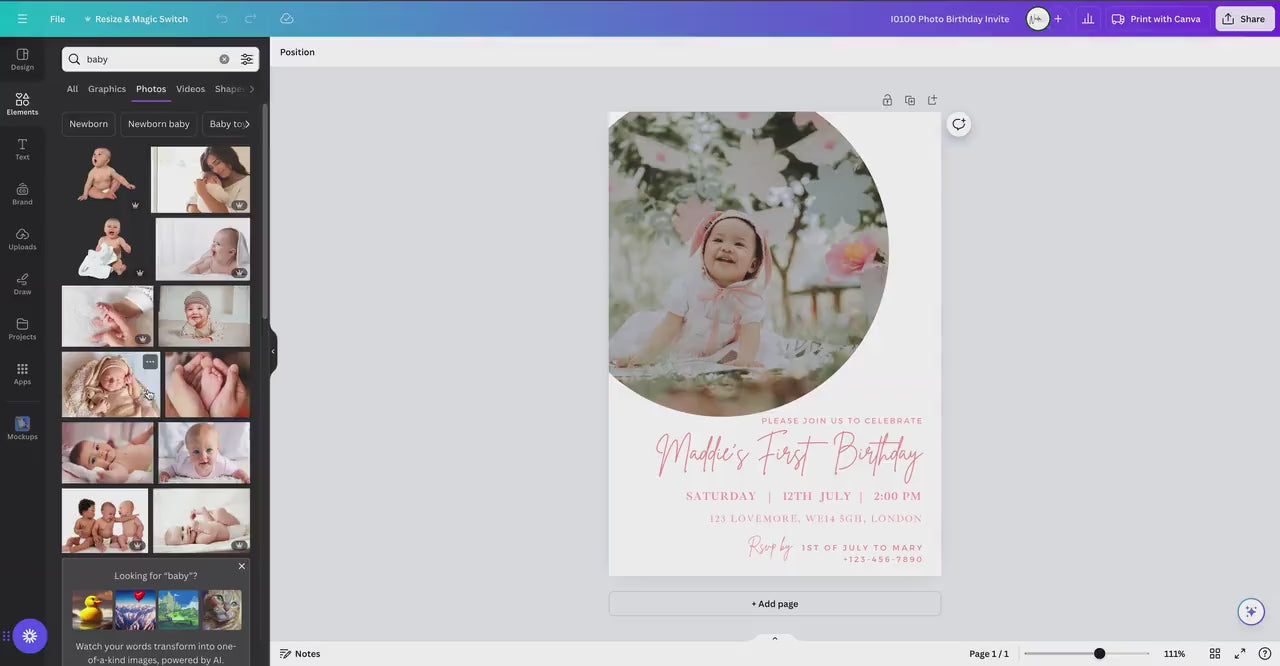
Task: Select the rubber duck AI image
Action: 92,610
